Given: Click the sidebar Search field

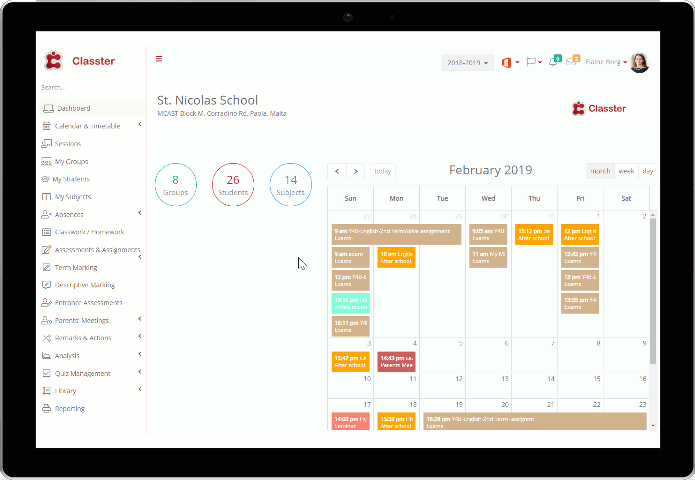Looking at the screenshot, I should [x=91, y=88].
